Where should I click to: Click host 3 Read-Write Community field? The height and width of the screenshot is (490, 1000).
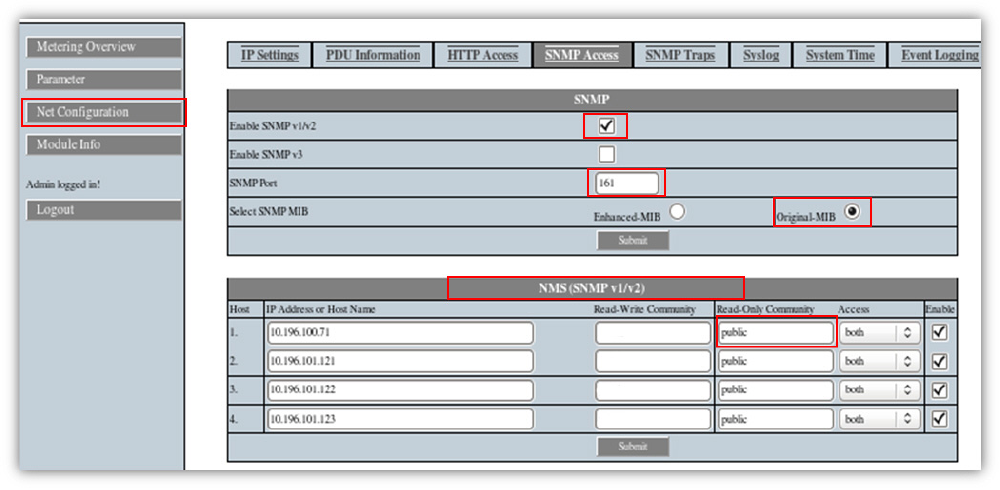[x=653, y=390]
